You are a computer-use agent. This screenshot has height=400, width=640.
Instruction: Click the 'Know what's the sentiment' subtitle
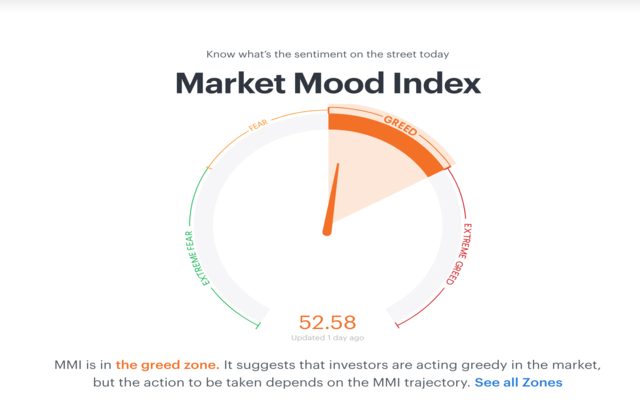tap(327, 54)
